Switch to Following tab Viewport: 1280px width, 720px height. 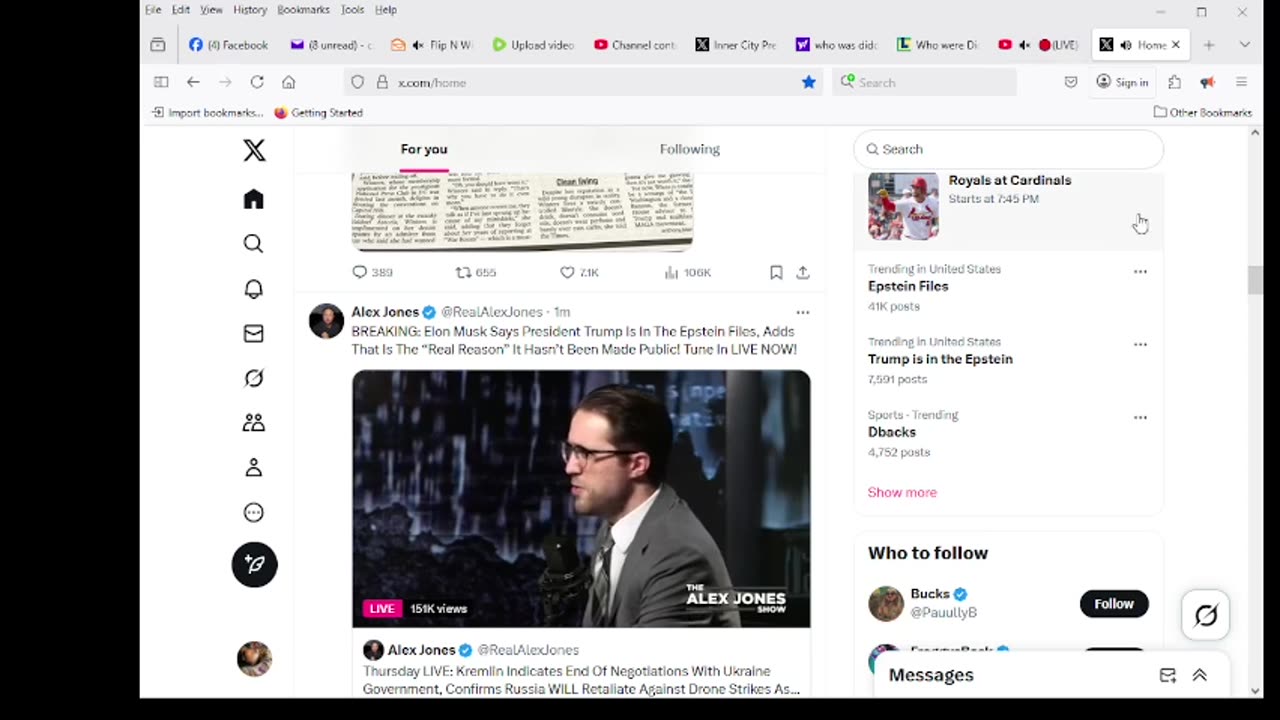tap(690, 149)
